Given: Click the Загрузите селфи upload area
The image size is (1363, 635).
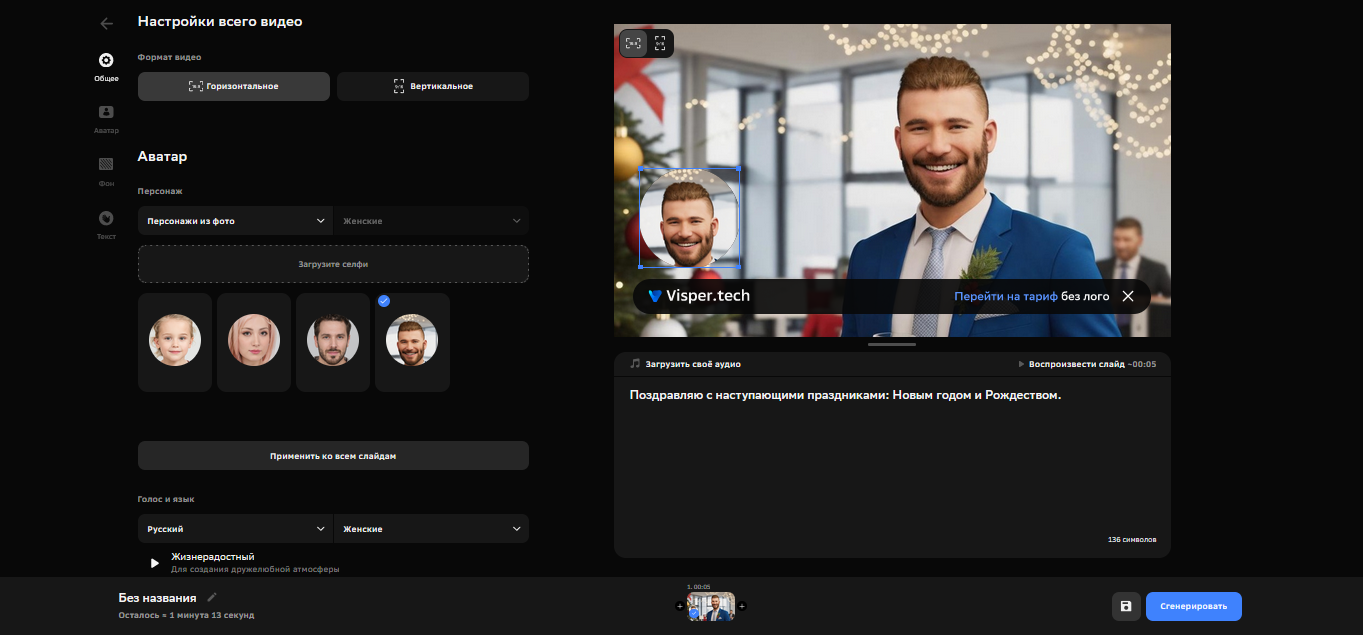Looking at the screenshot, I should [333, 264].
